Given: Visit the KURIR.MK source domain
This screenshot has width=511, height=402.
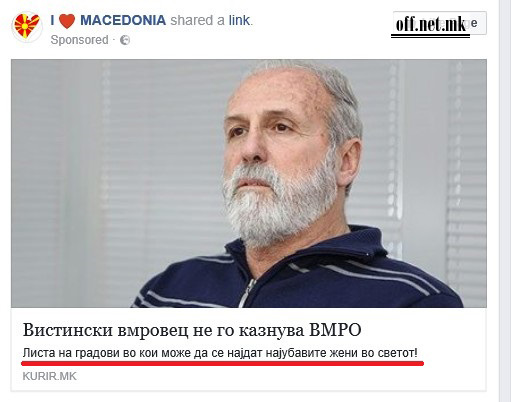Looking at the screenshot, I should pyautogui.click(x=49, y=376).
